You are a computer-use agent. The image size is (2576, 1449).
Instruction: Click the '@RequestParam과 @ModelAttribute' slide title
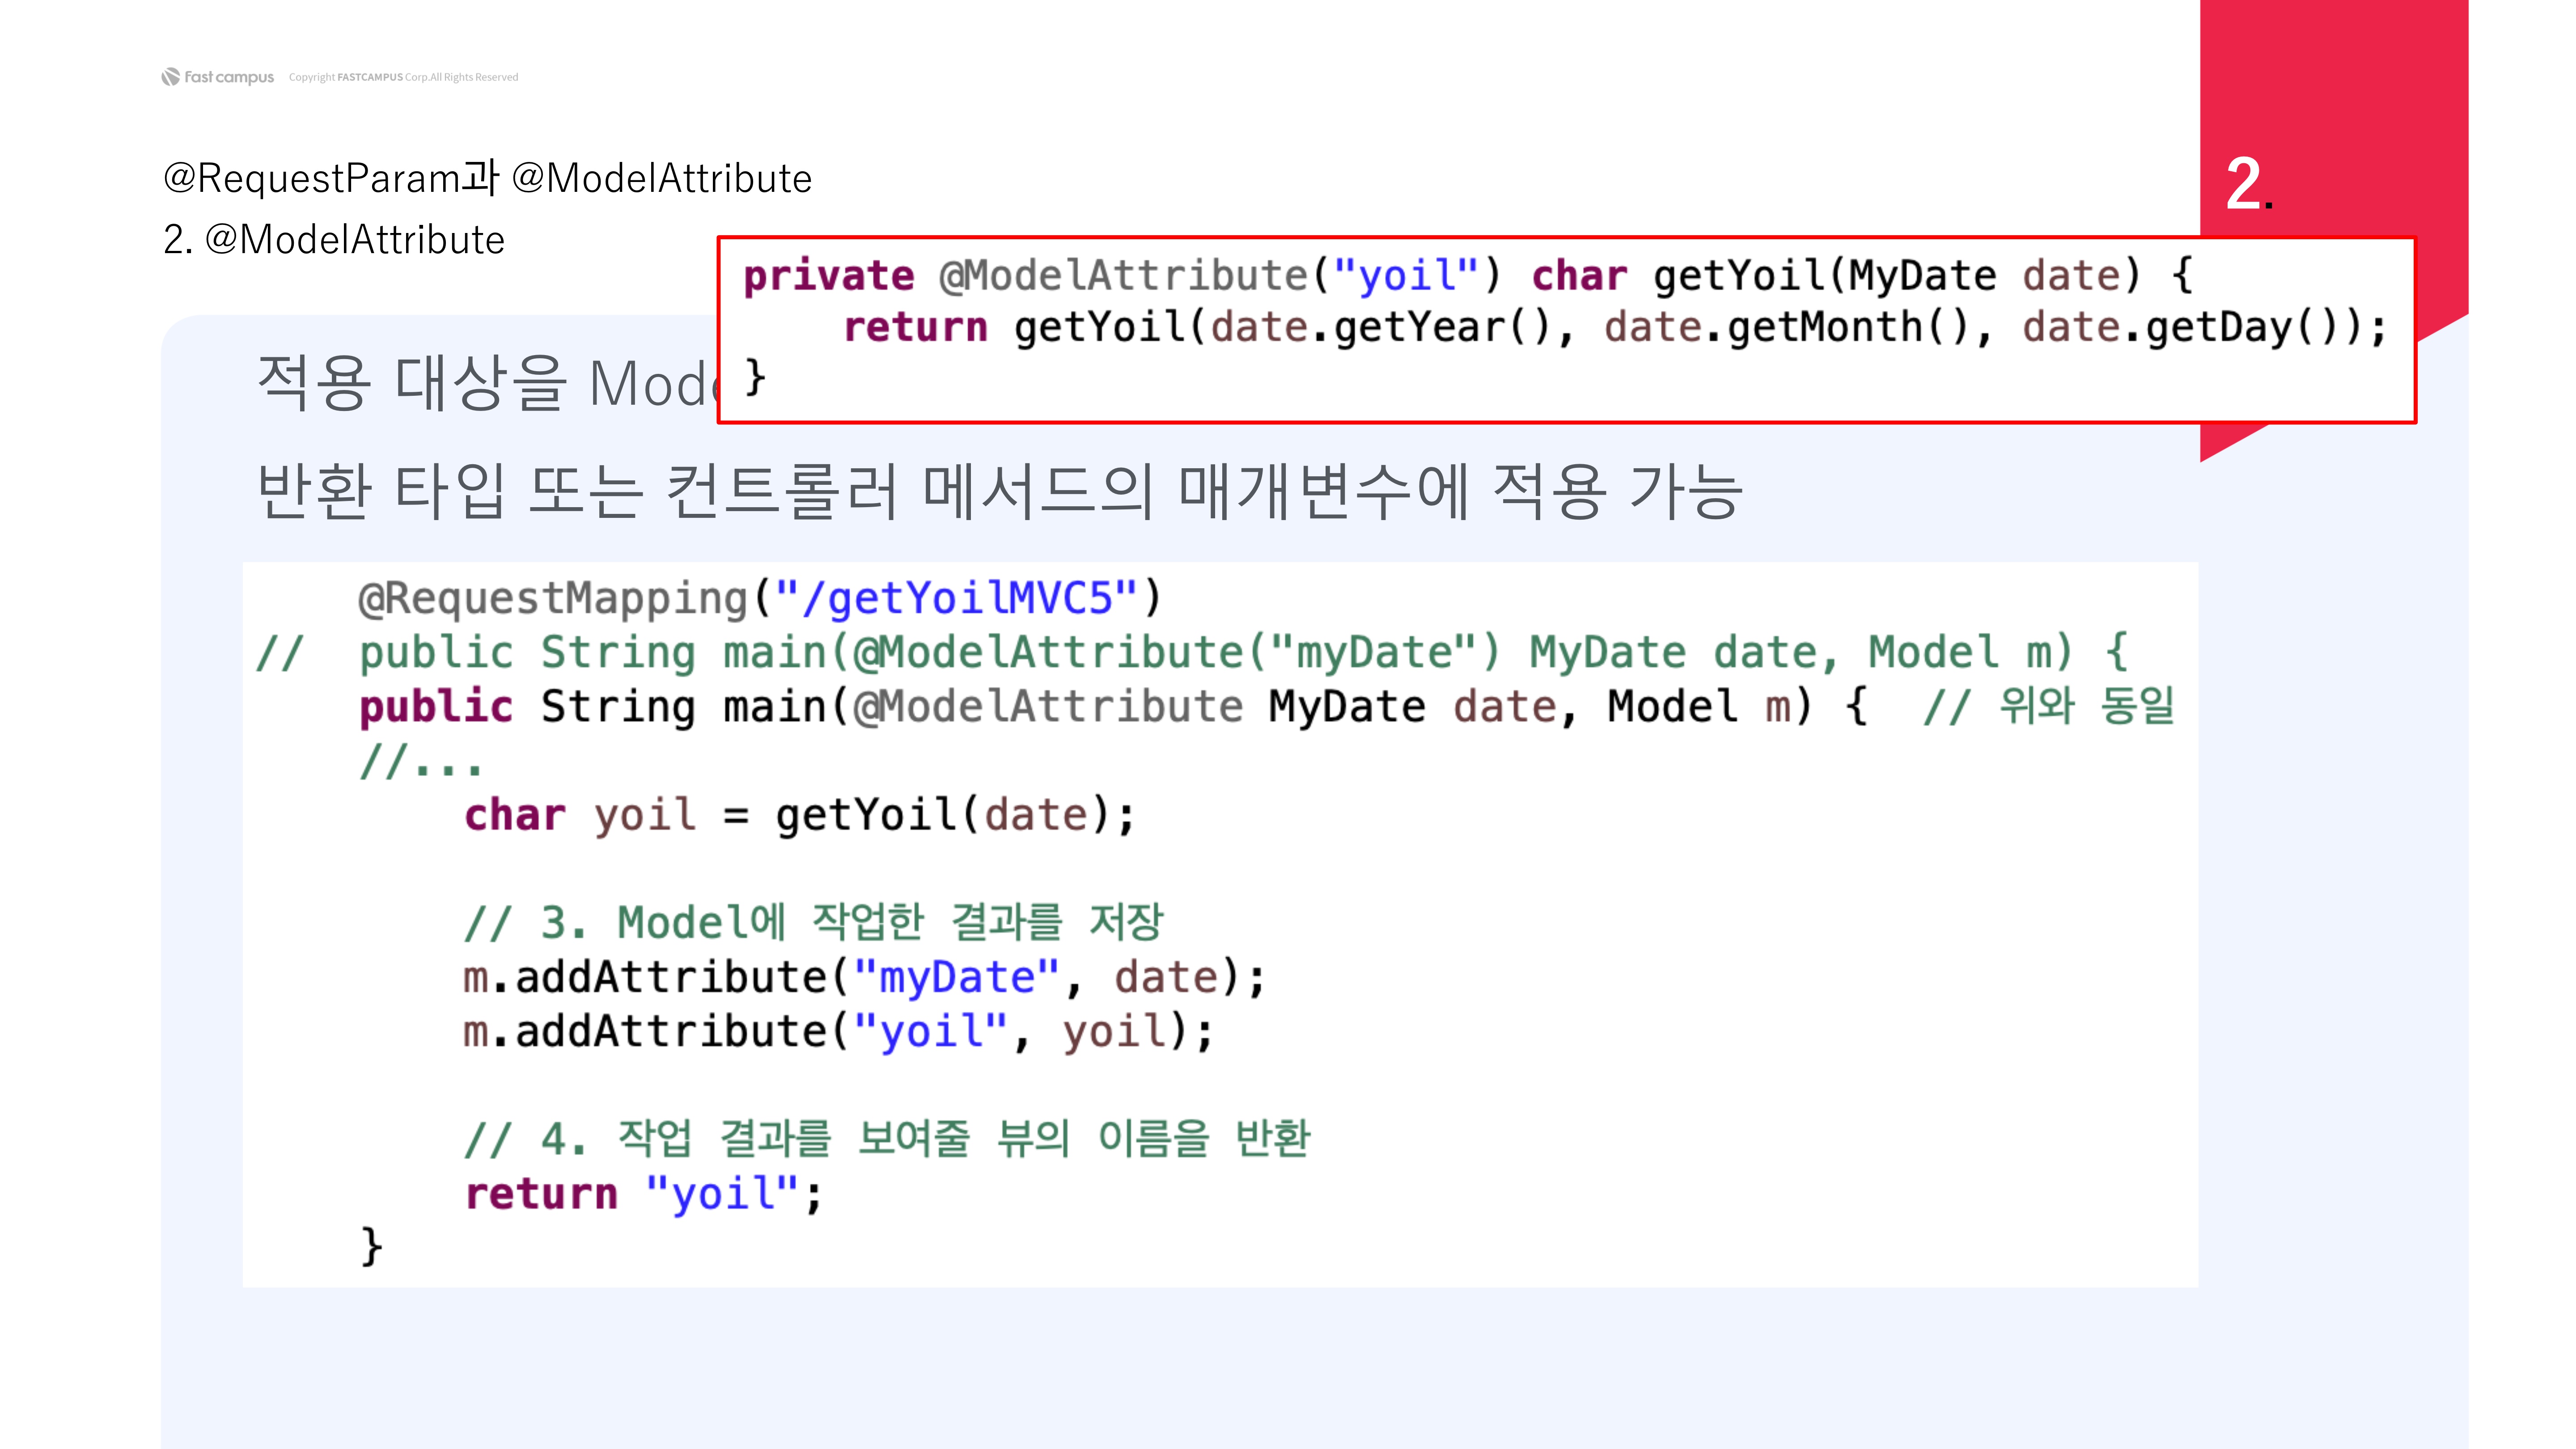coord(487,178)
